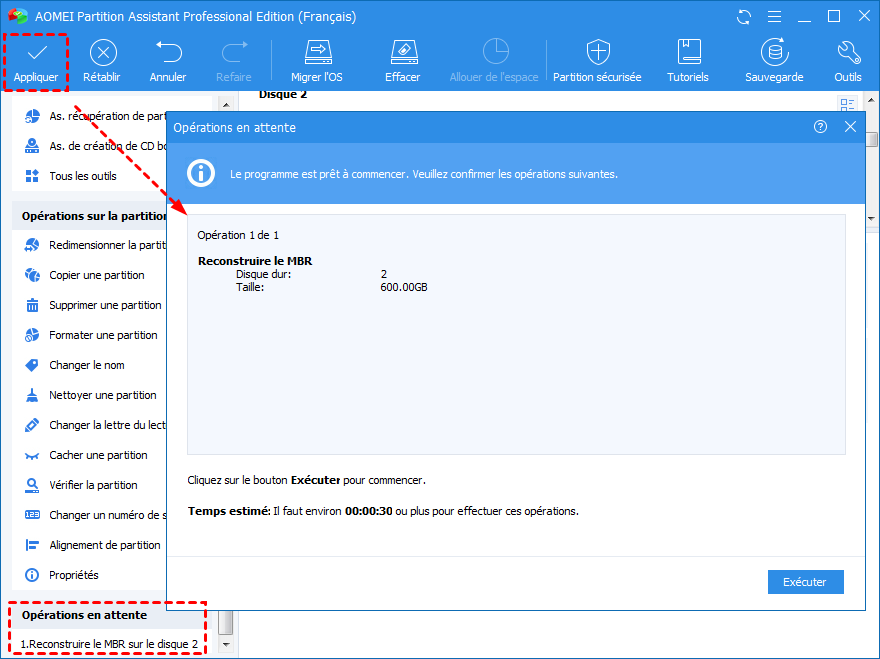Click the Cacher une partition eye icon

(x=32, y=456)
